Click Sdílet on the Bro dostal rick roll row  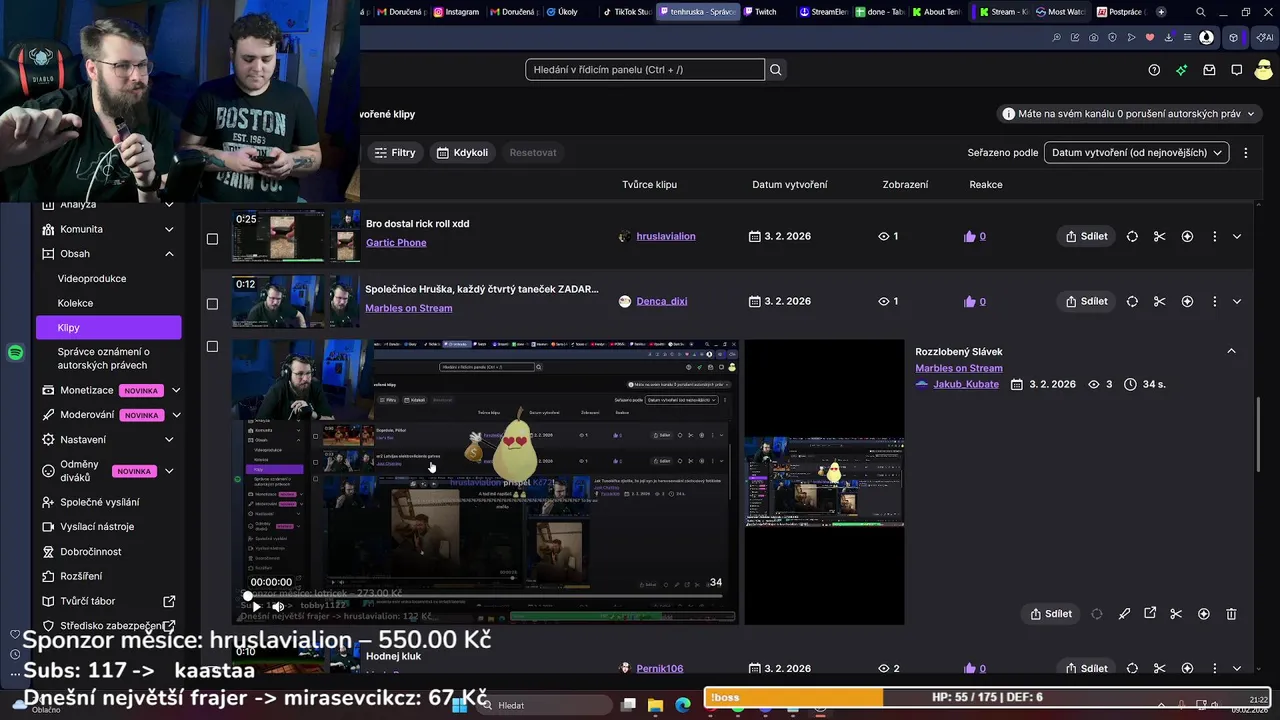(1086, 237)
